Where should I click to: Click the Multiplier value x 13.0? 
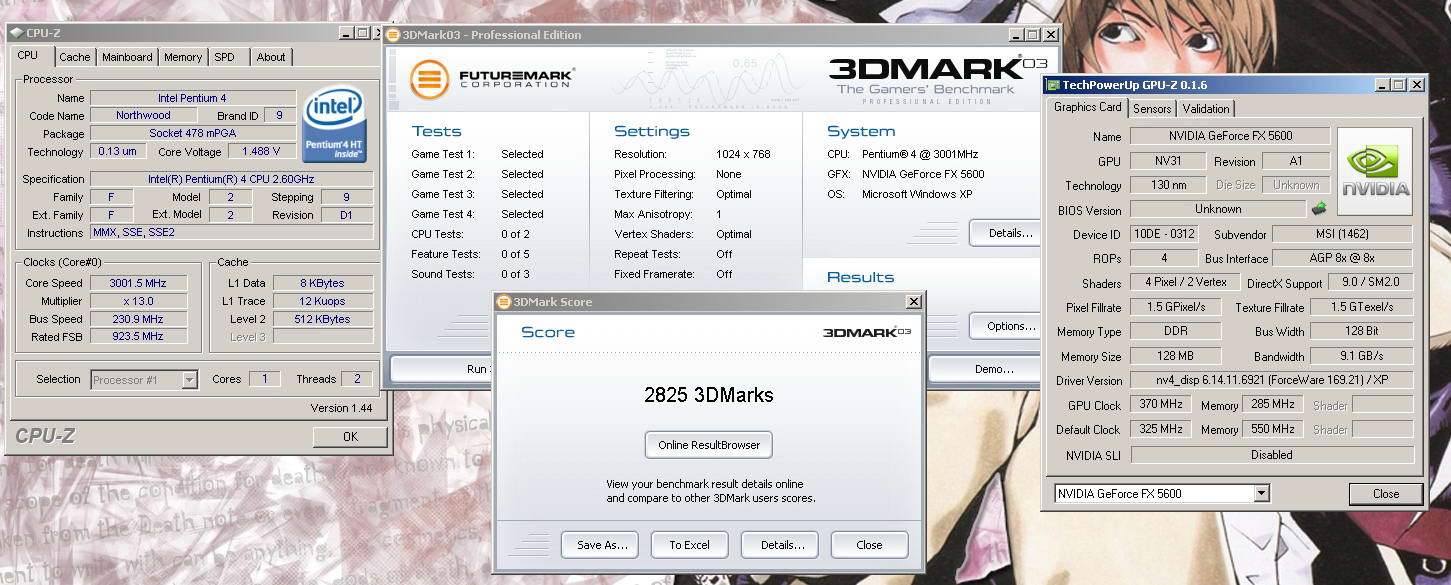click(138, 301)
